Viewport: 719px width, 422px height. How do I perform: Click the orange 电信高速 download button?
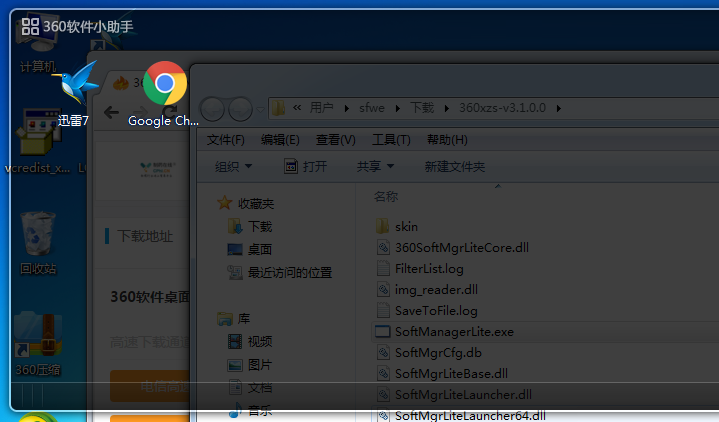coord(149,386)
